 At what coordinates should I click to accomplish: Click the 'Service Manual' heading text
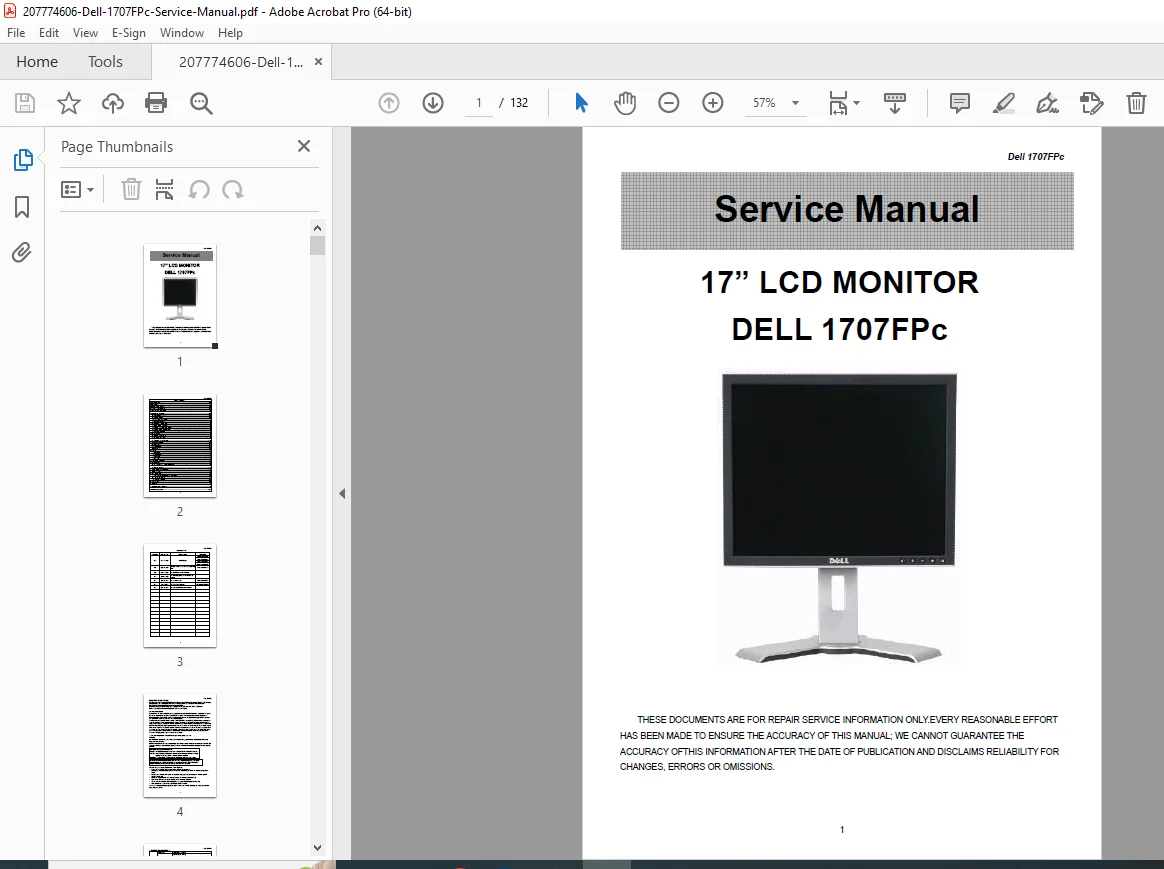847,209
